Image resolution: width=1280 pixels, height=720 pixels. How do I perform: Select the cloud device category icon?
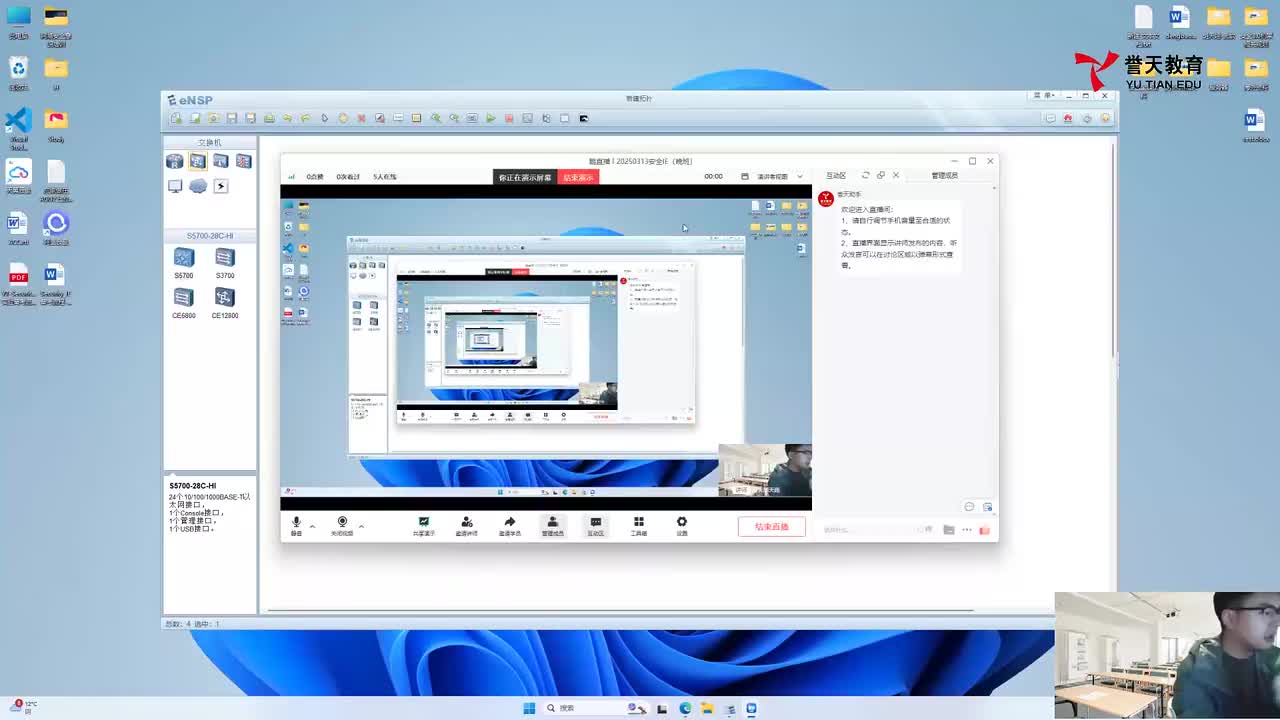pyautogui.click(x=198, y=186)
